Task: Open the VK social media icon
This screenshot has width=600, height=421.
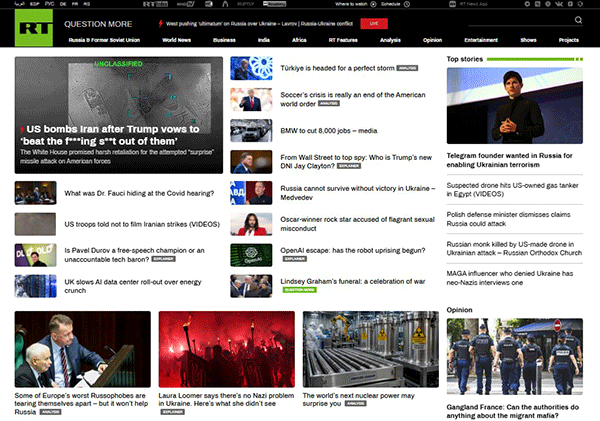Action: click(x=559, y=4)
